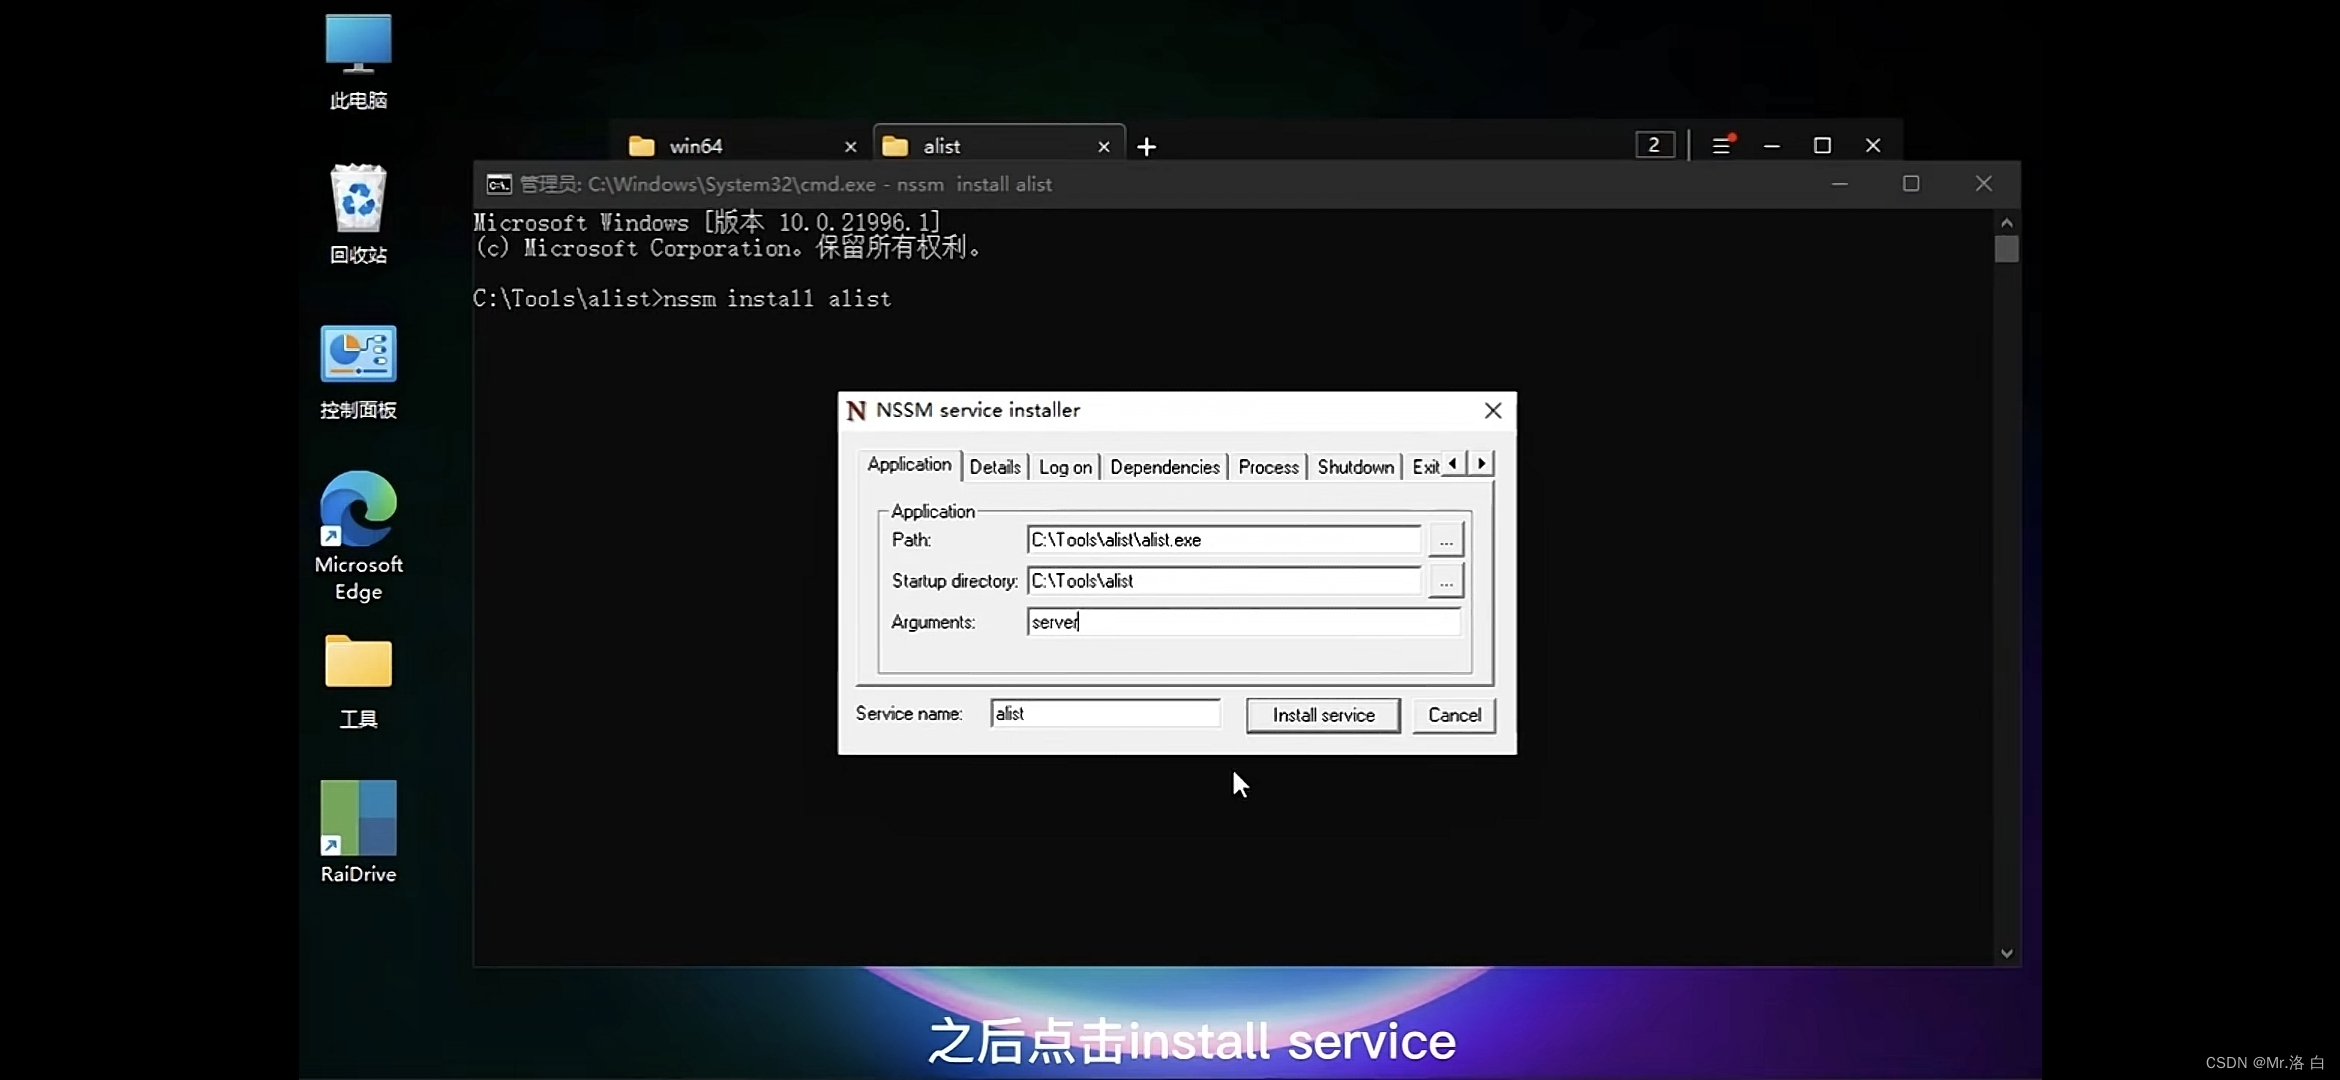This screenshot has width=2340, height=1080.
Task: Click the NSSM logo icon in the dialog title
Action: click(x=856, y=411)
